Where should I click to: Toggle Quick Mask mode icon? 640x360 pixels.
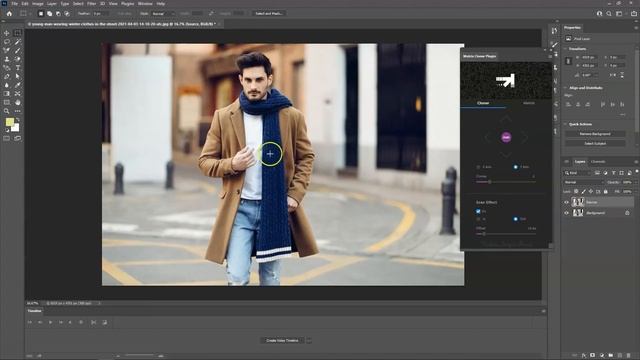(7, 138)
